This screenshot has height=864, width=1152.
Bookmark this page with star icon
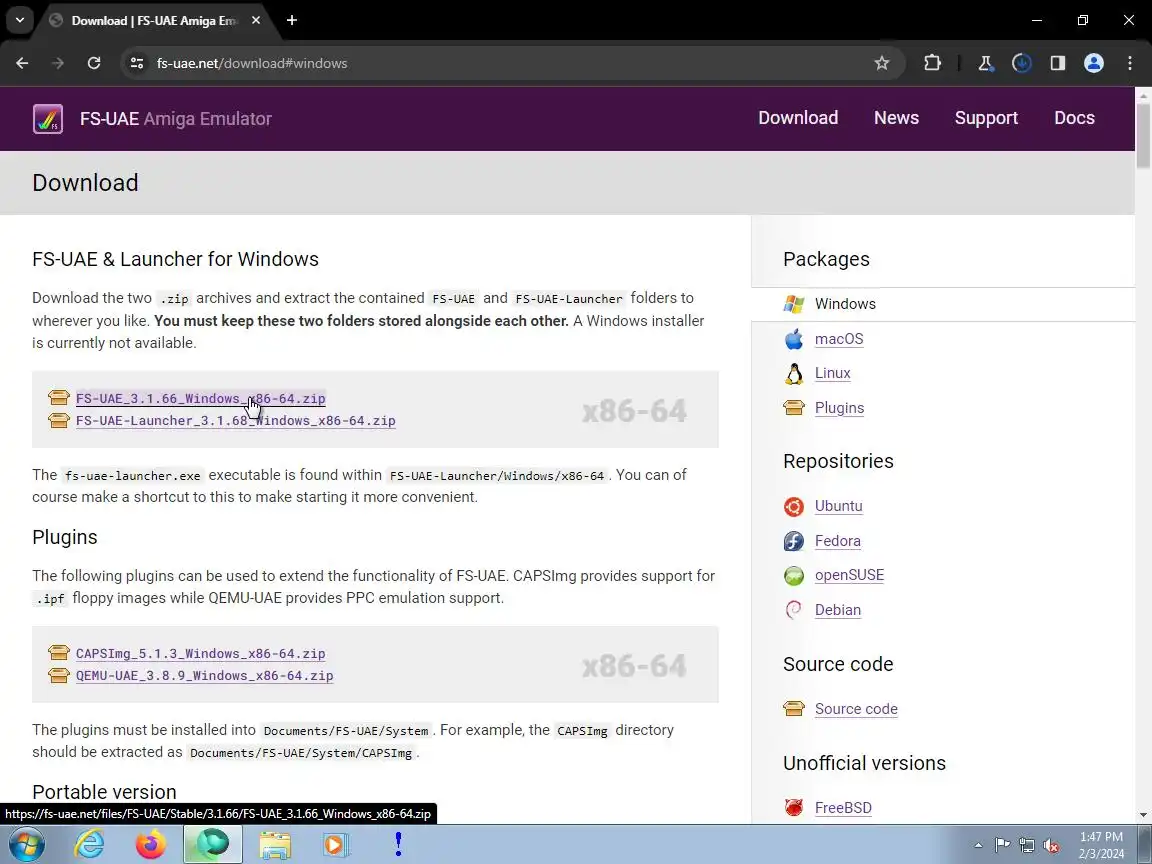(882, 63)
